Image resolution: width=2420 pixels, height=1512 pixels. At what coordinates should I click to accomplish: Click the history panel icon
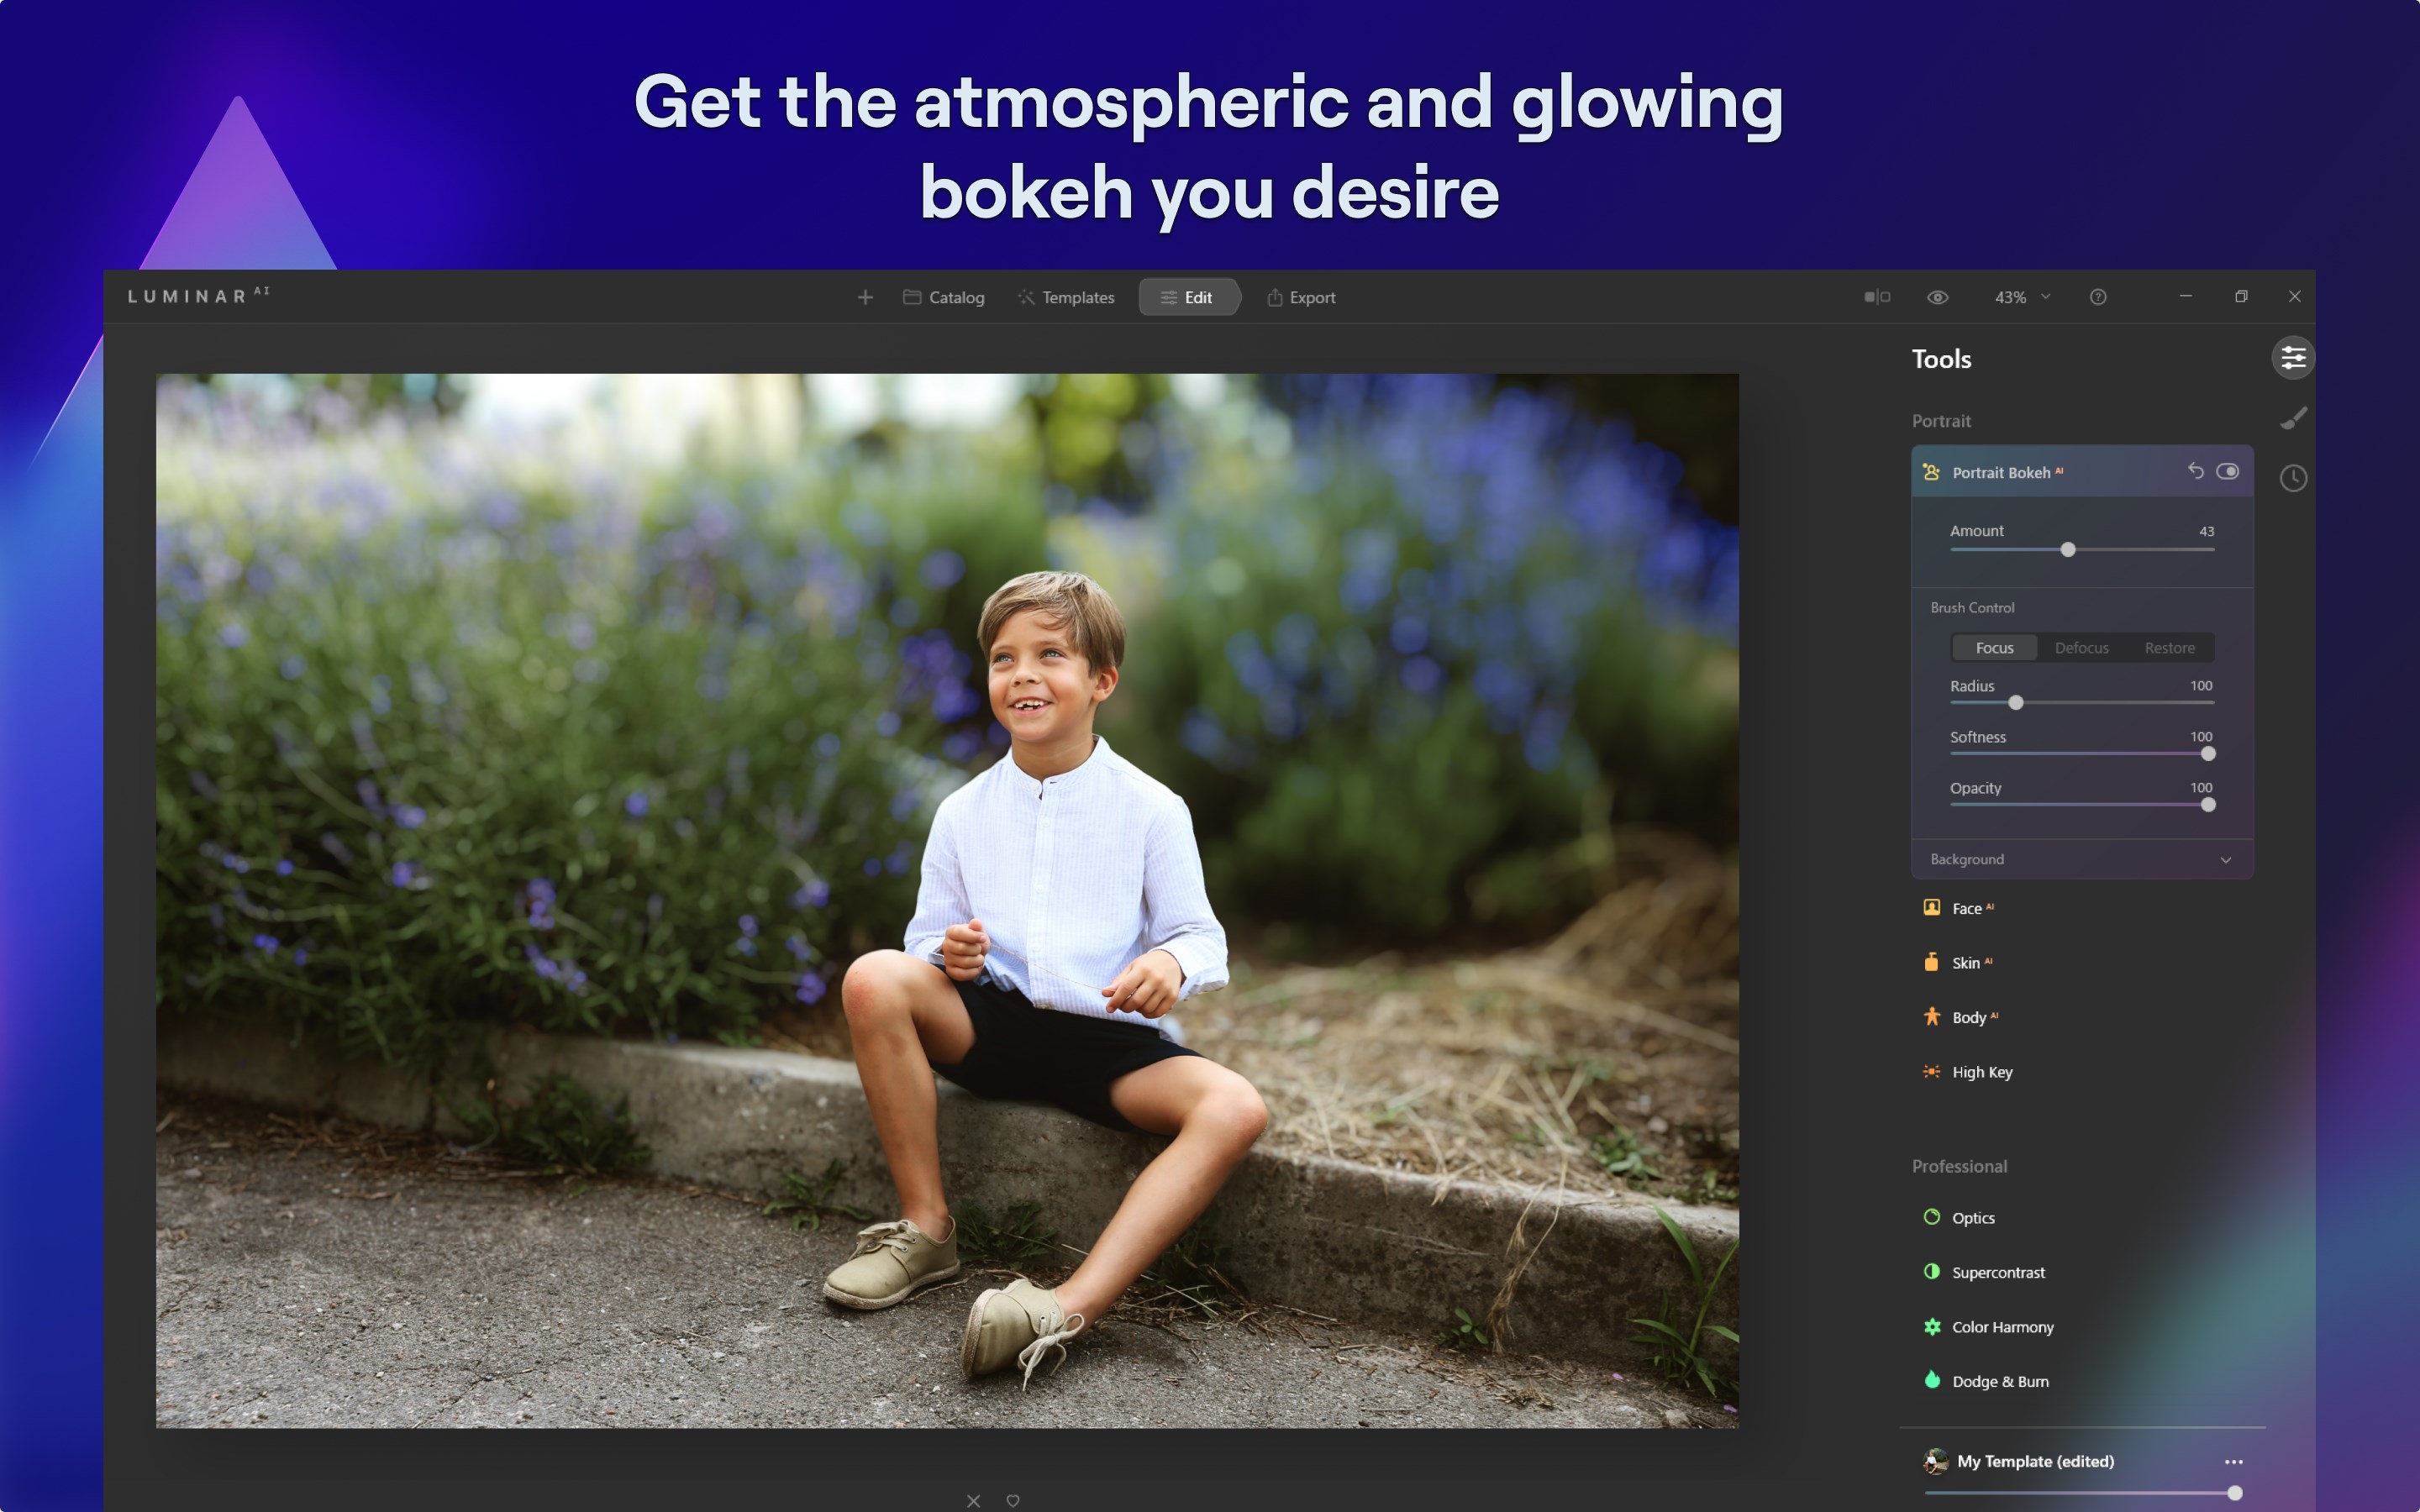2295,475
